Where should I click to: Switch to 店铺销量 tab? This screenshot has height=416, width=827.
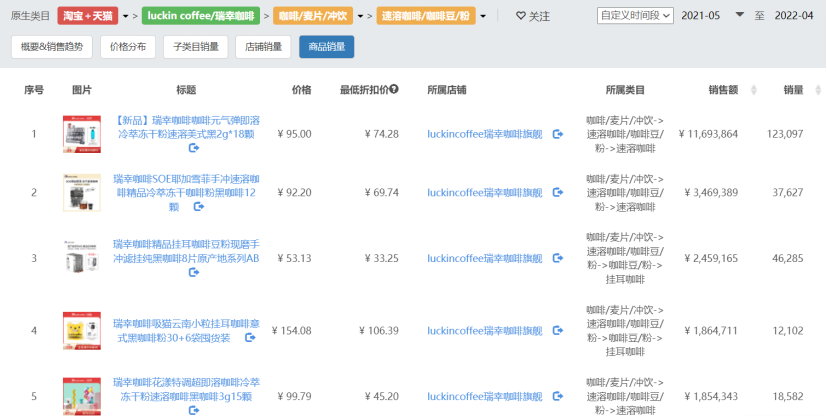[263, 47]
